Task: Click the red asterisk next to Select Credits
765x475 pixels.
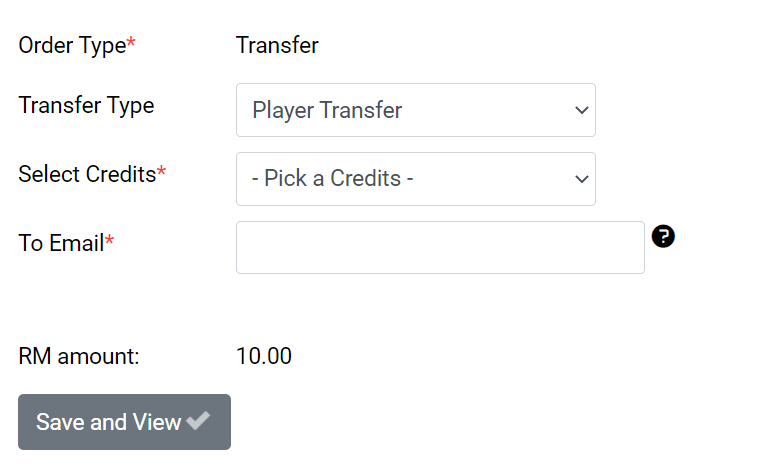Action: 161,172
